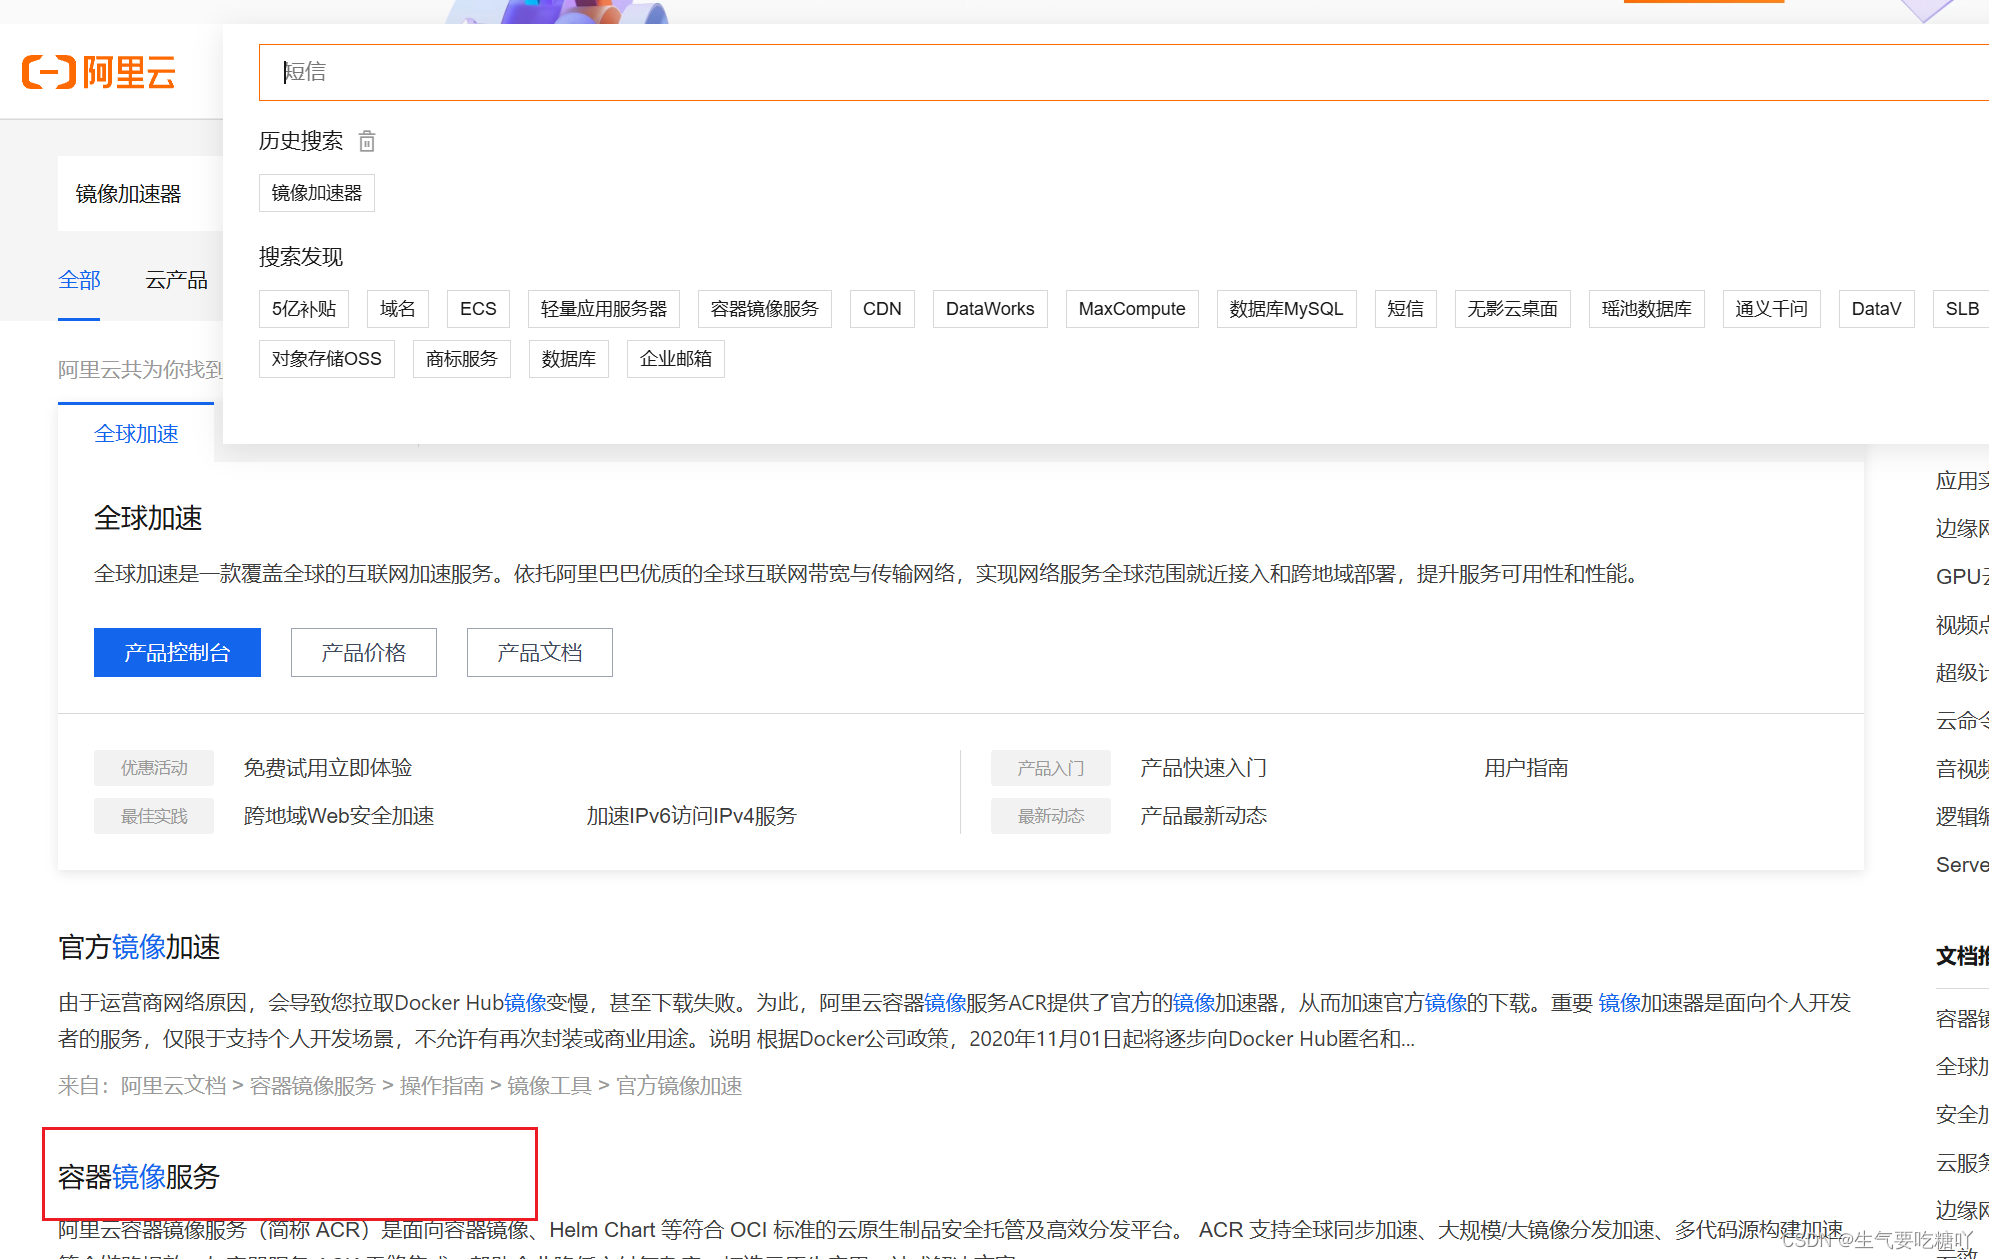Open the 加速IPv6访问IPv4服务 link
This screenshot has height=1259, width=1989.
click(692, 816)
